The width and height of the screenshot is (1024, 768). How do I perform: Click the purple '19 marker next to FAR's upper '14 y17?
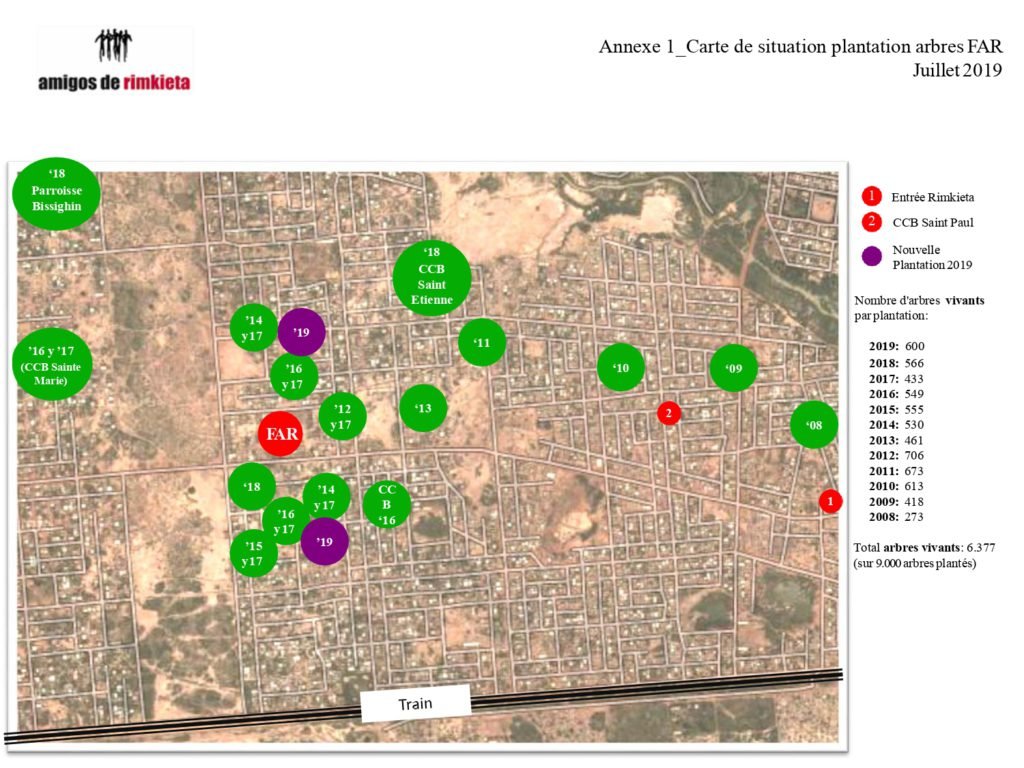tap(302, 331)
